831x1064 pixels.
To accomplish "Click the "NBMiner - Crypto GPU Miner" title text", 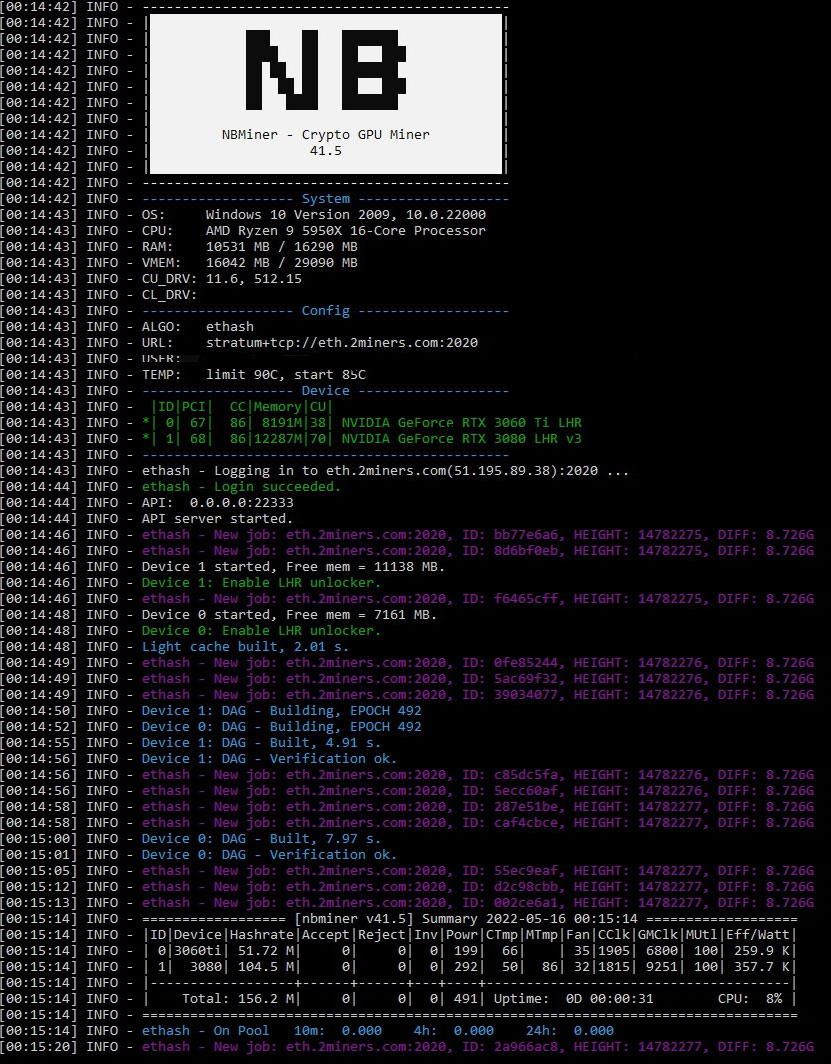I will click(x=326, y=134).
